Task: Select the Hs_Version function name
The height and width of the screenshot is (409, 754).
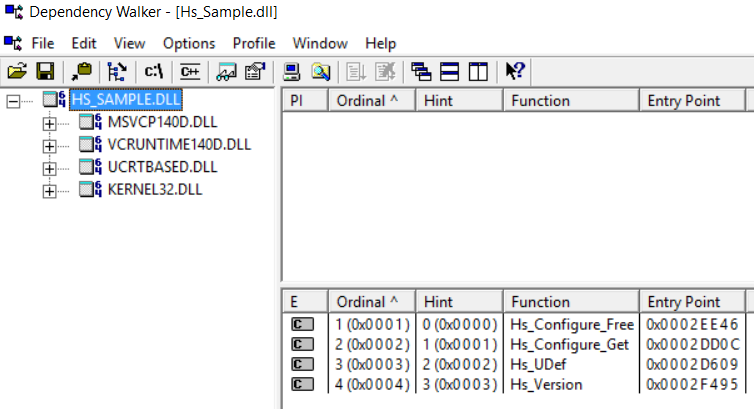Action: (x=546, y=384)
